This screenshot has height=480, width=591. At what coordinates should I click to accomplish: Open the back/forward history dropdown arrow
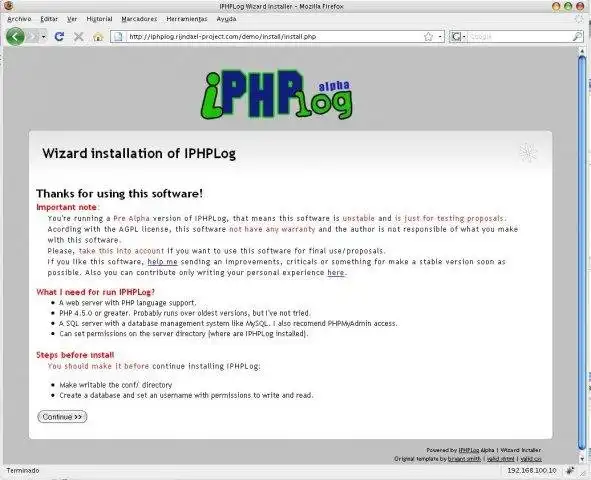(x=44, y=37)
